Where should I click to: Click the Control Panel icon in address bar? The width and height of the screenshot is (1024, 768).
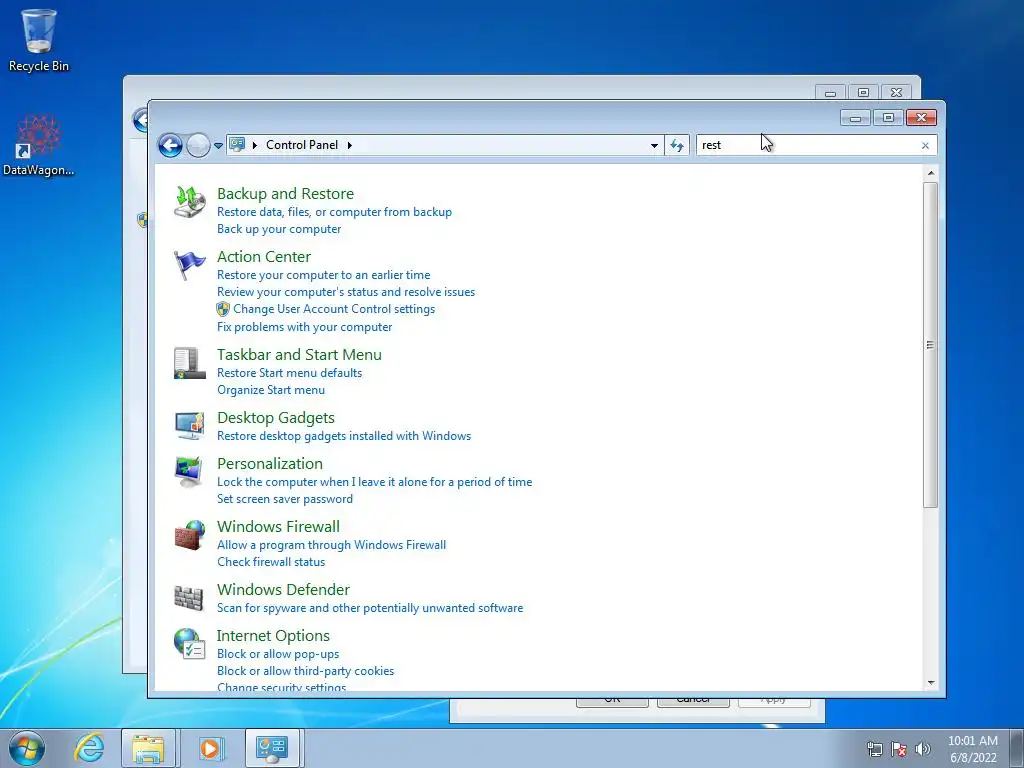[x=237, y=144]
